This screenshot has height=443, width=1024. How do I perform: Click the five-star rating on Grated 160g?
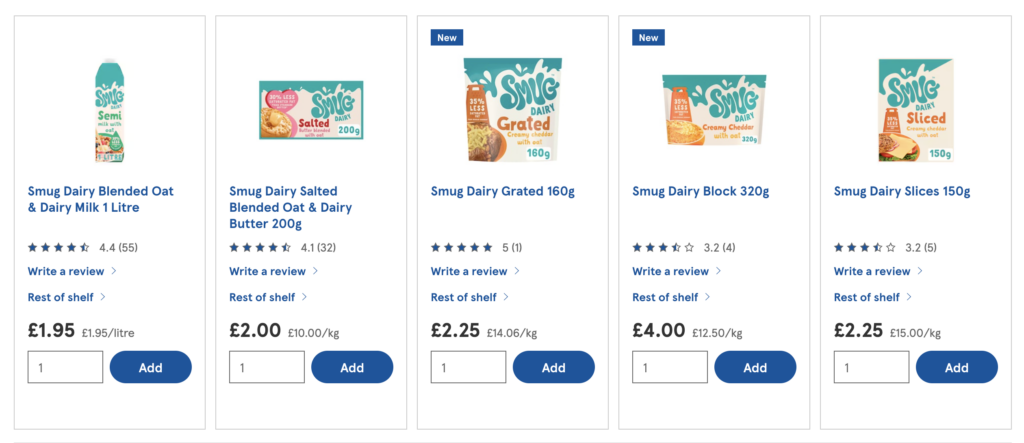462,247
